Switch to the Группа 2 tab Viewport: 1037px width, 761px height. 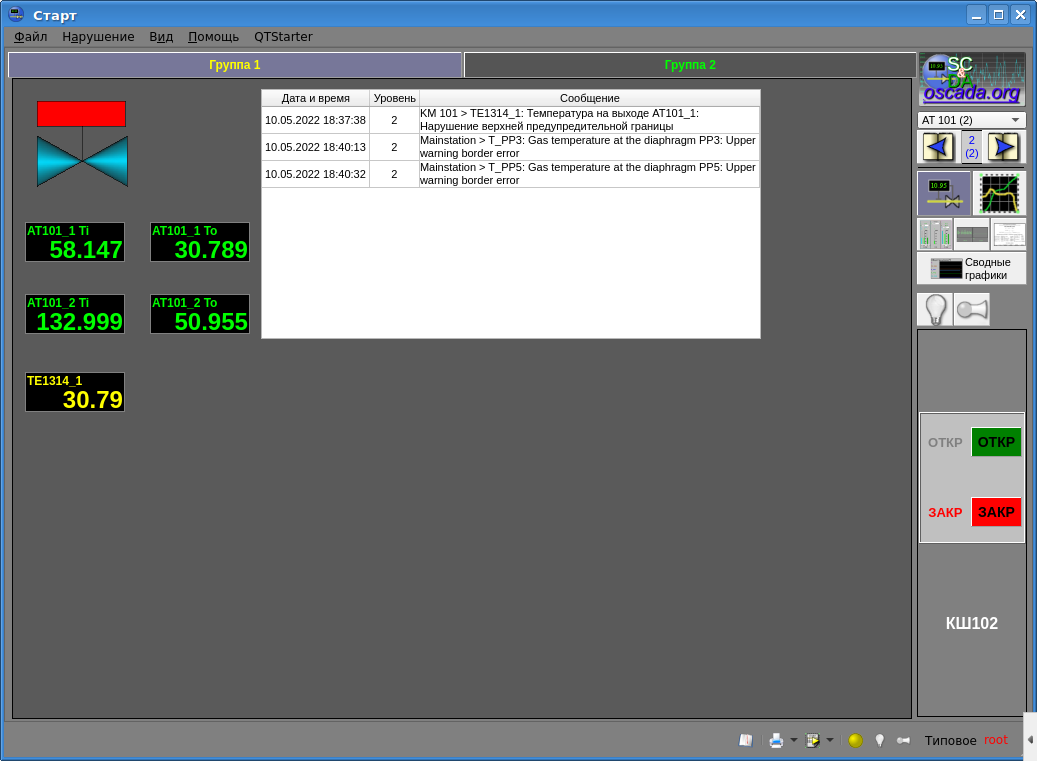(x=690, y=65)
